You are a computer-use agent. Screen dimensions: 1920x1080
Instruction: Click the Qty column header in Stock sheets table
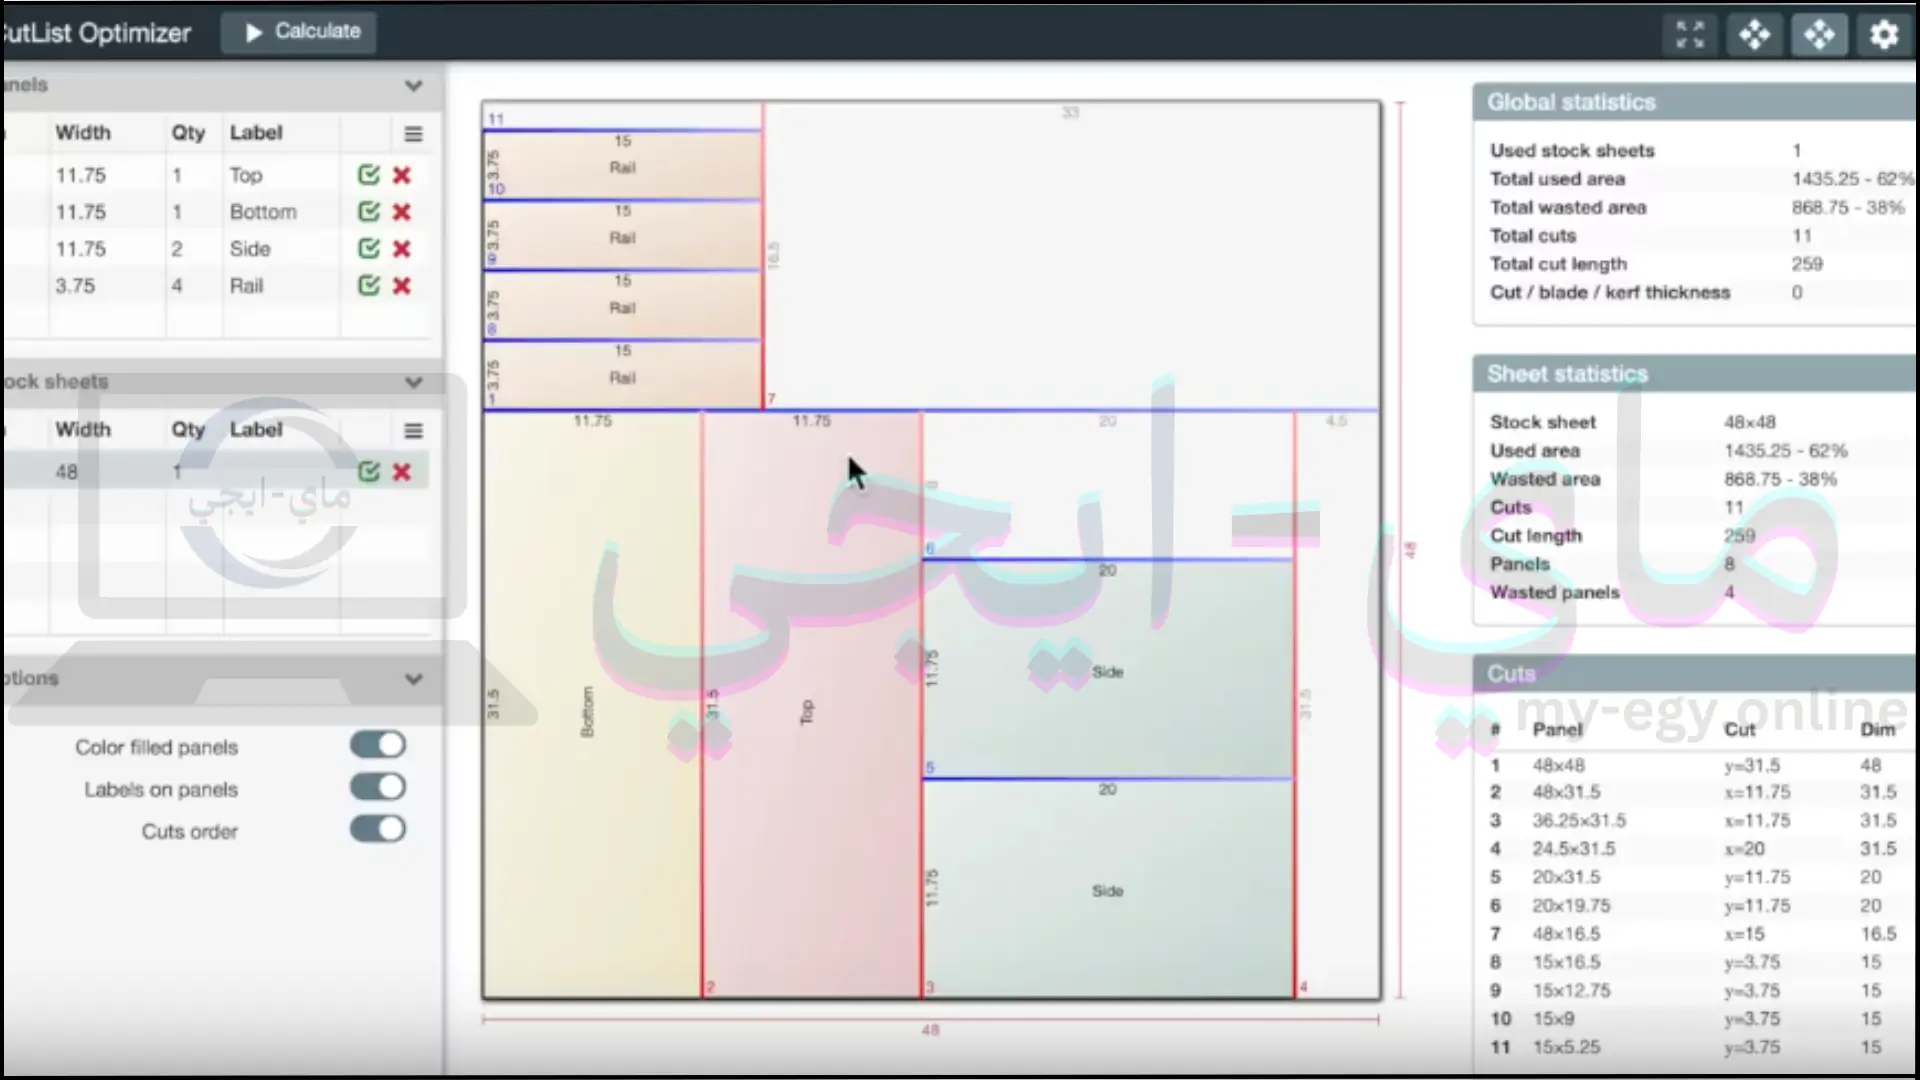(188, 430)
